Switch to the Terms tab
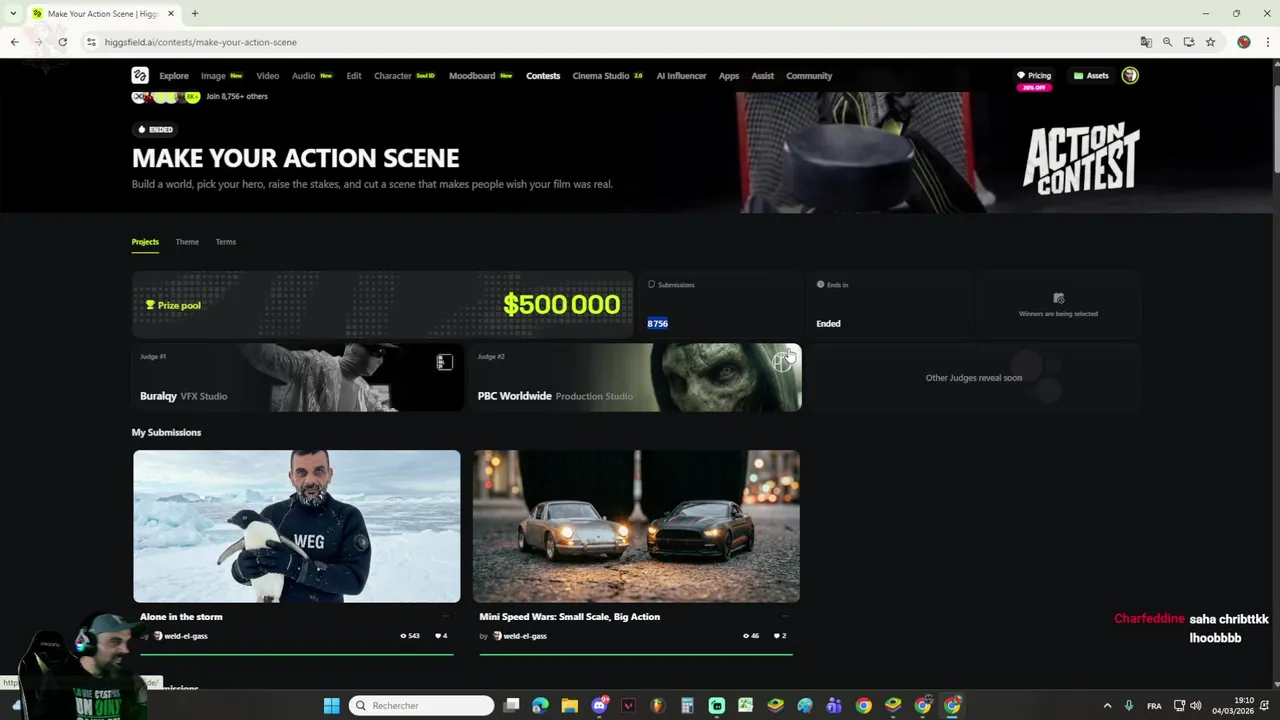This screenshot has width=1280, height=720. tap(226, 242)
